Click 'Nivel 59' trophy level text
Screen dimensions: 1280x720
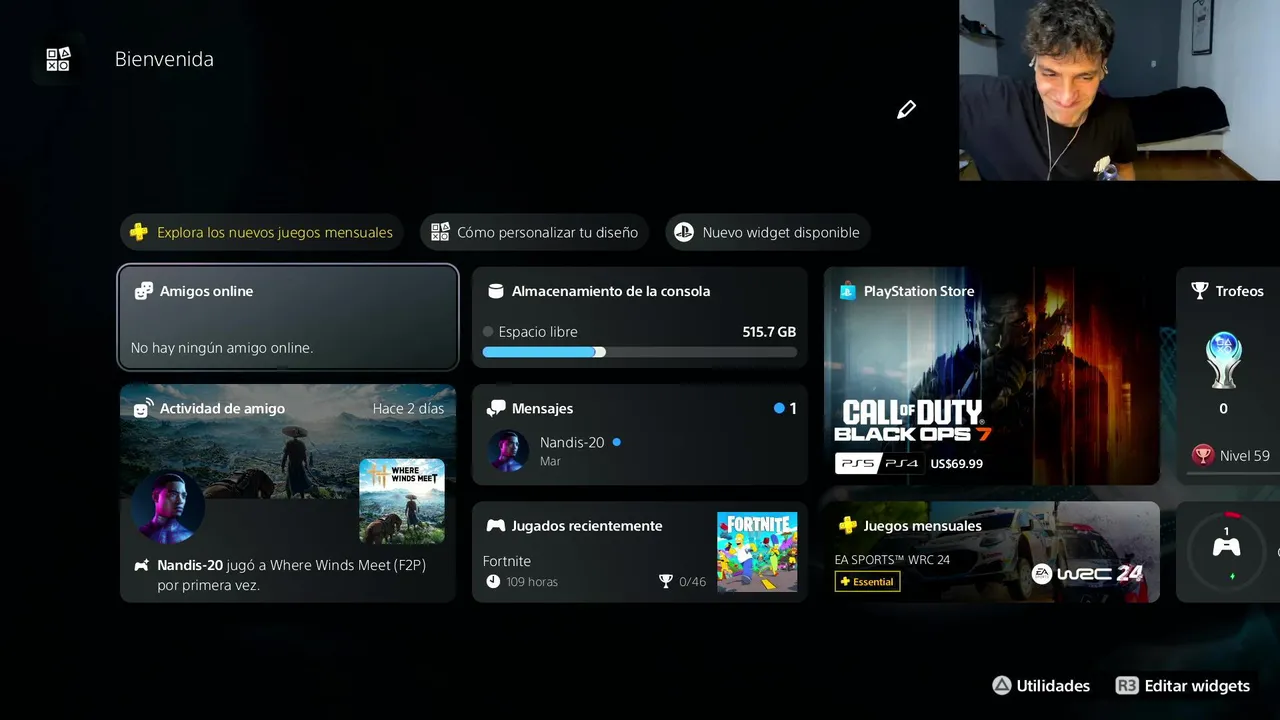[1245, 455]
